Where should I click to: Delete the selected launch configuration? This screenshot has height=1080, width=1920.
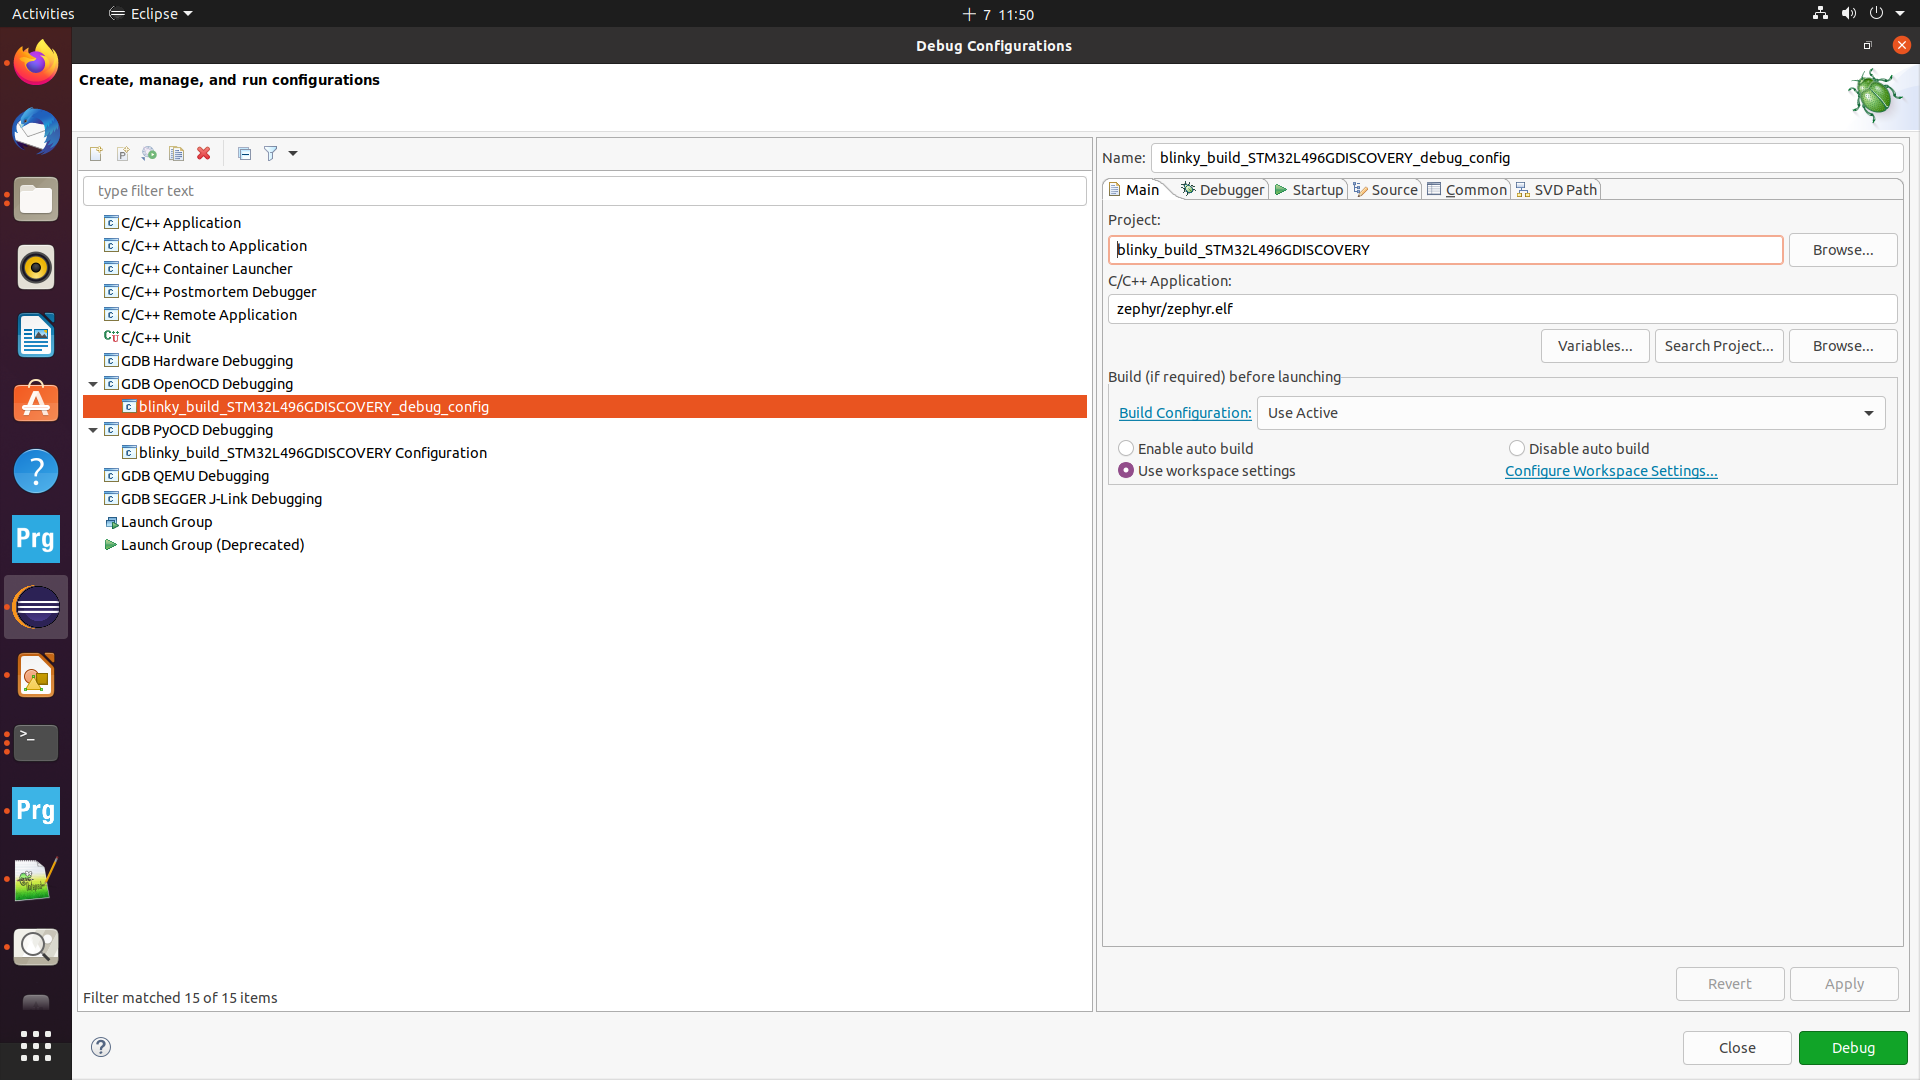click(x=203, y=153)
